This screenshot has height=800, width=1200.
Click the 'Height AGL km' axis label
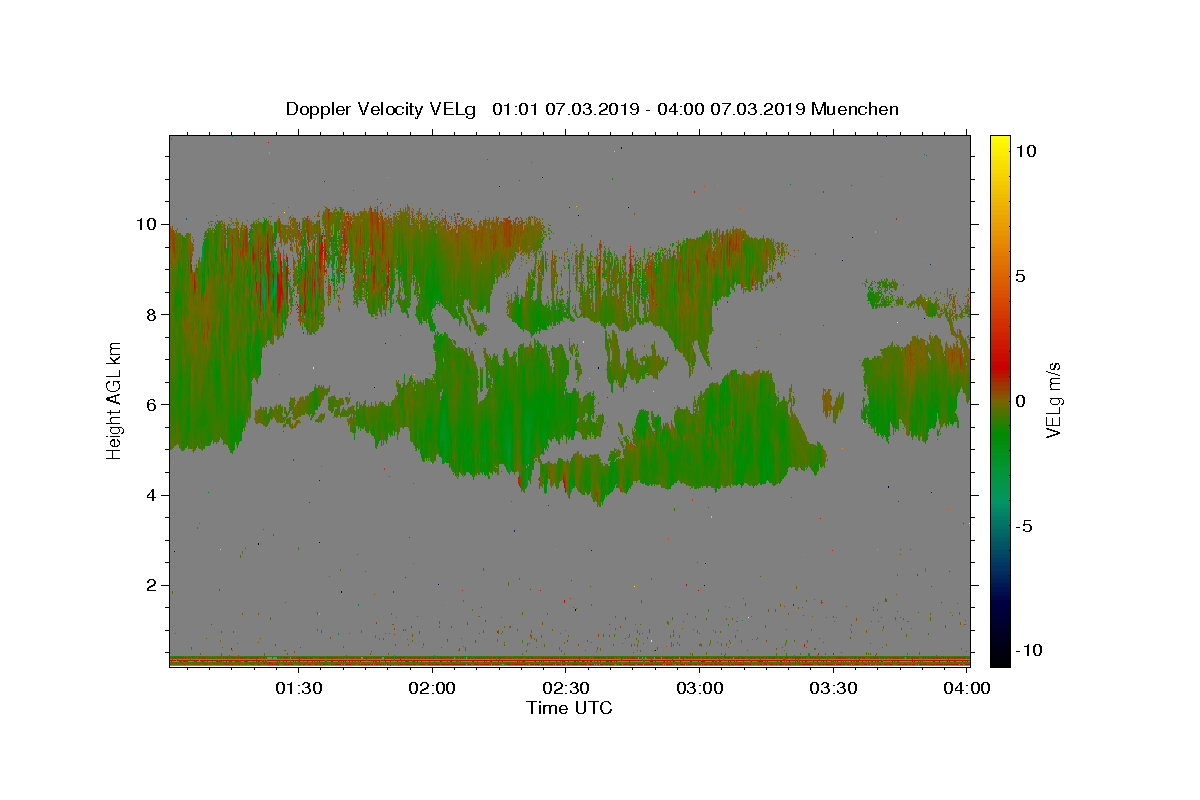(x=115, y=399)
